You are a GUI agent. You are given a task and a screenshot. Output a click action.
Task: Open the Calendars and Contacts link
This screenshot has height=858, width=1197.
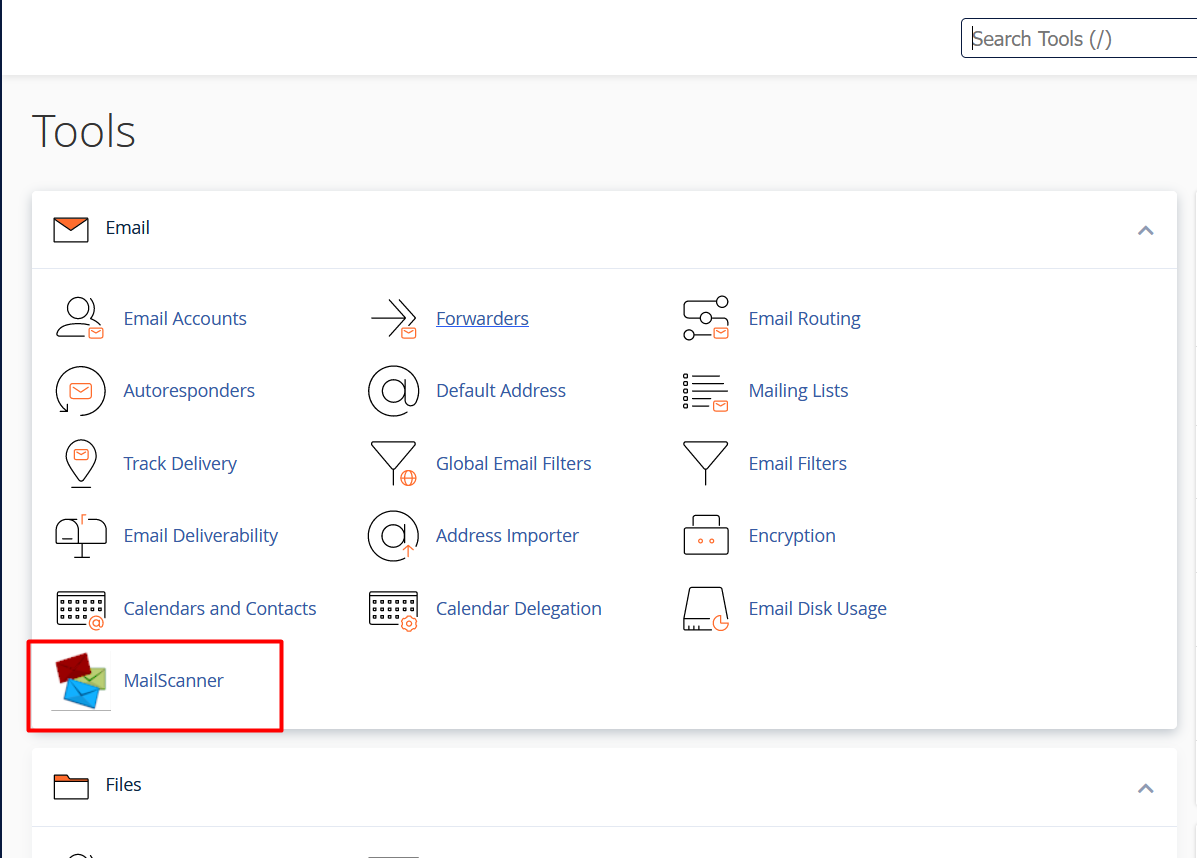pos(219,609)
